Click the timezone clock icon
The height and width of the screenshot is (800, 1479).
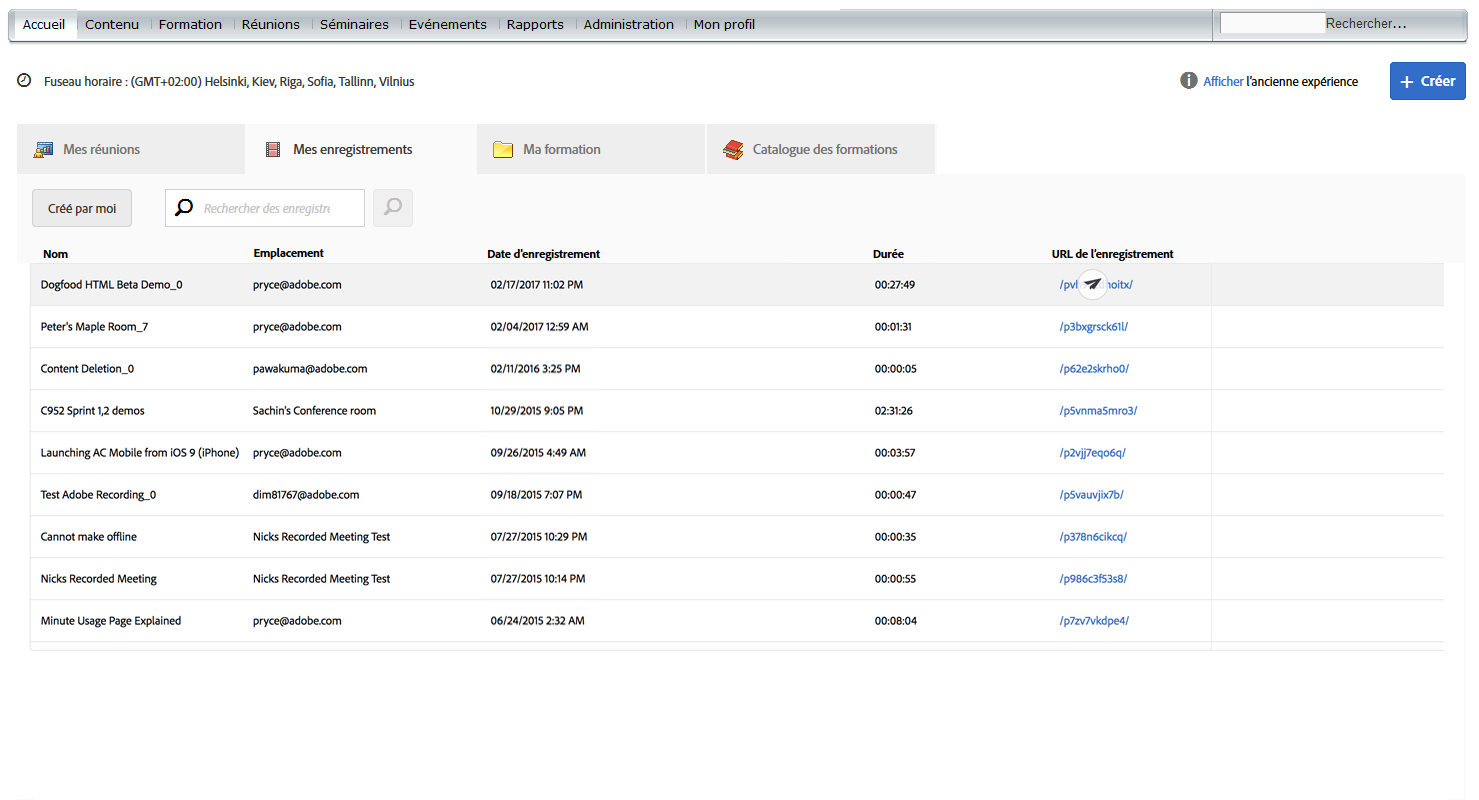(x=24, y=81)
